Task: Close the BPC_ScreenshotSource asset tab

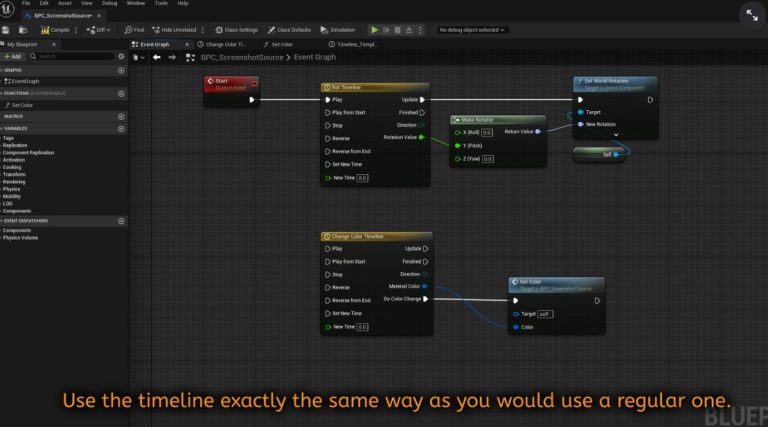Action: 99,16
